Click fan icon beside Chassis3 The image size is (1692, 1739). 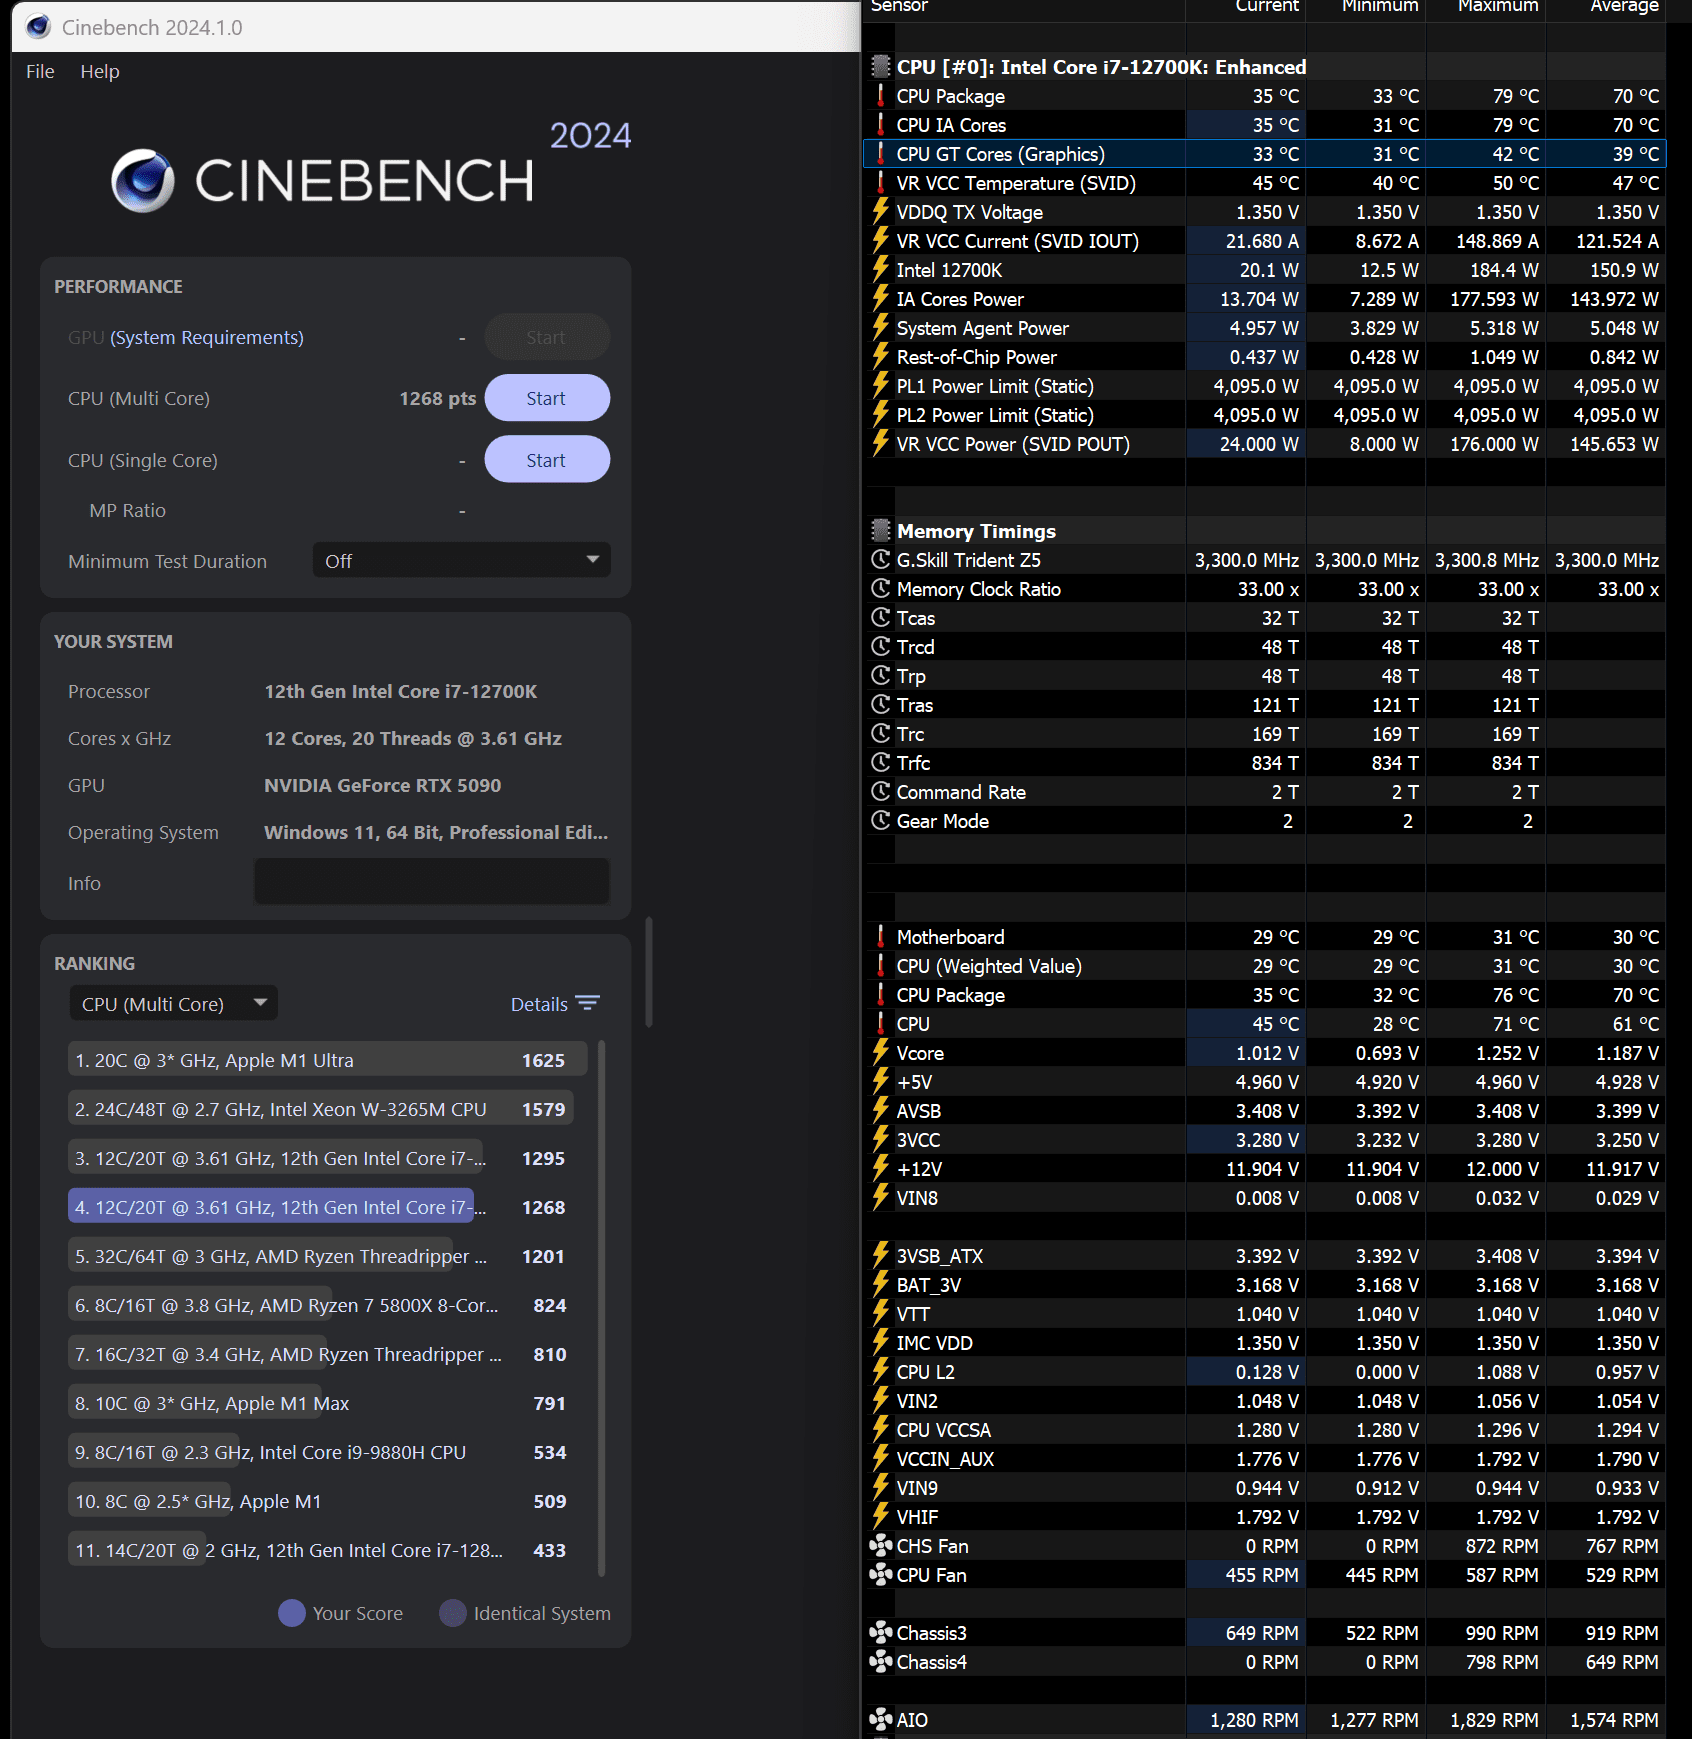click(880, 1633)
